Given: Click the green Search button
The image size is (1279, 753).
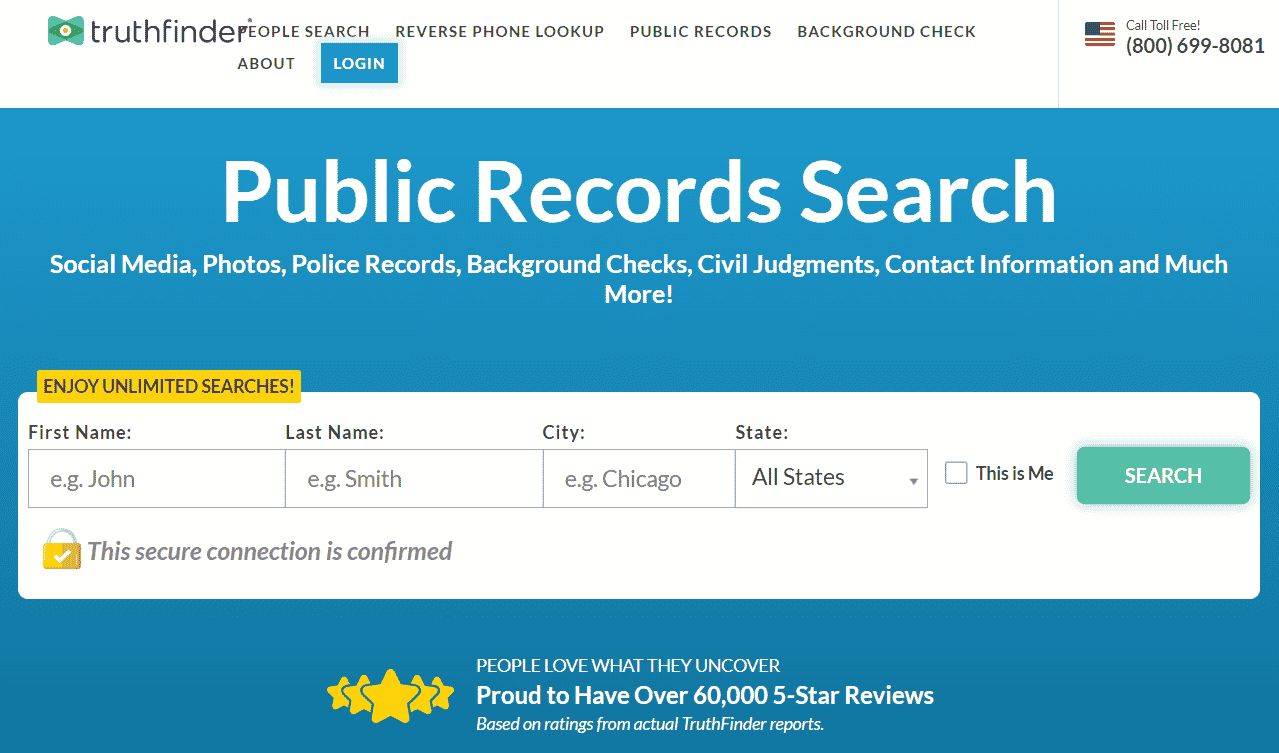Looking at the screenshot, I should pyautogui.click(x=1163, y=476).
